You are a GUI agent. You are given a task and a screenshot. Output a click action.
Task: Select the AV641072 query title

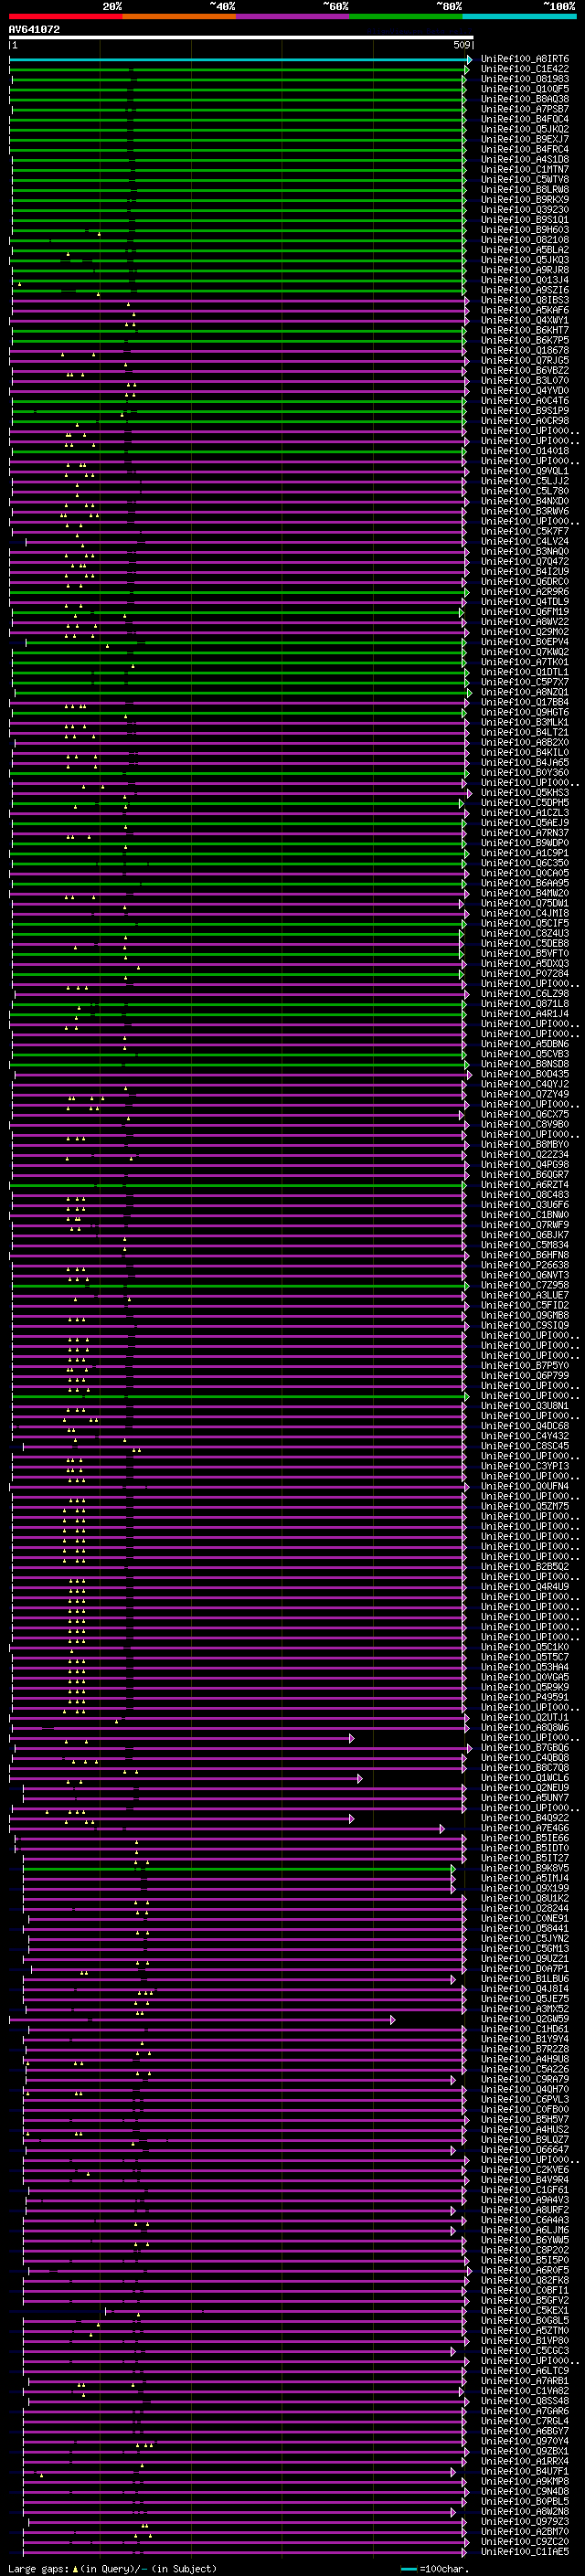(34, 29)
